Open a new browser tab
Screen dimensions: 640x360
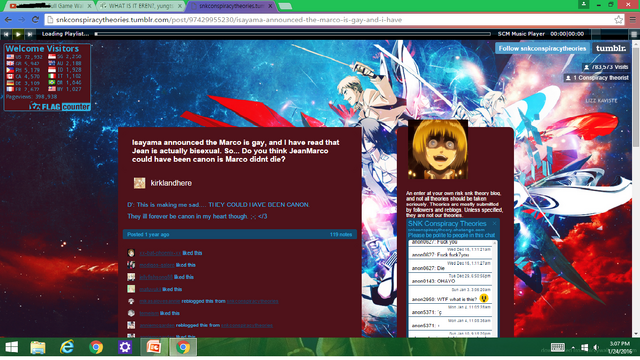coord(285,6)
